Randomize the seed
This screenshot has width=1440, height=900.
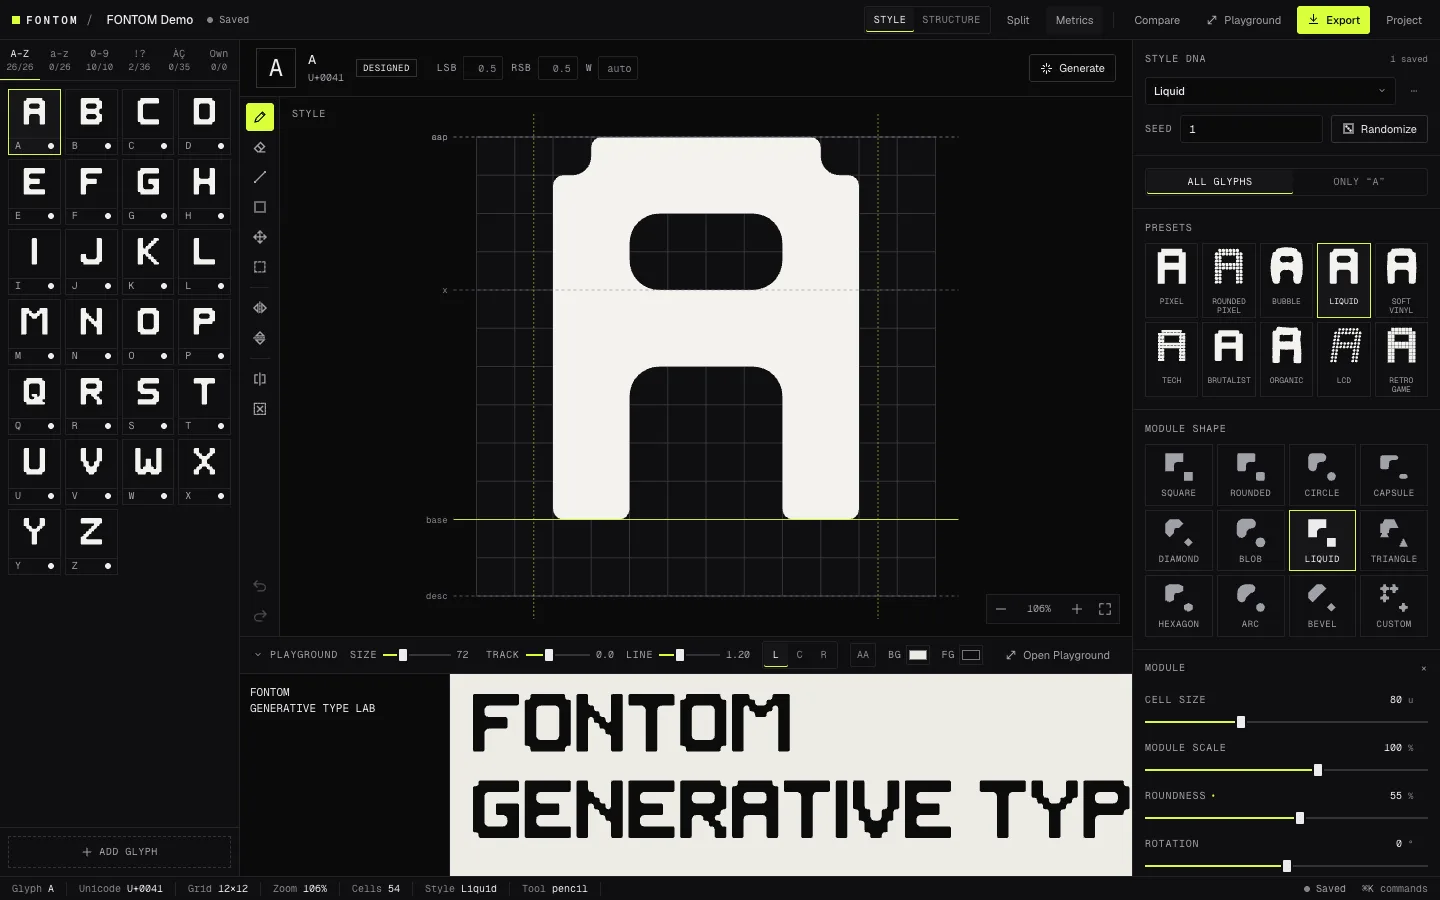tap(1379, 129)
